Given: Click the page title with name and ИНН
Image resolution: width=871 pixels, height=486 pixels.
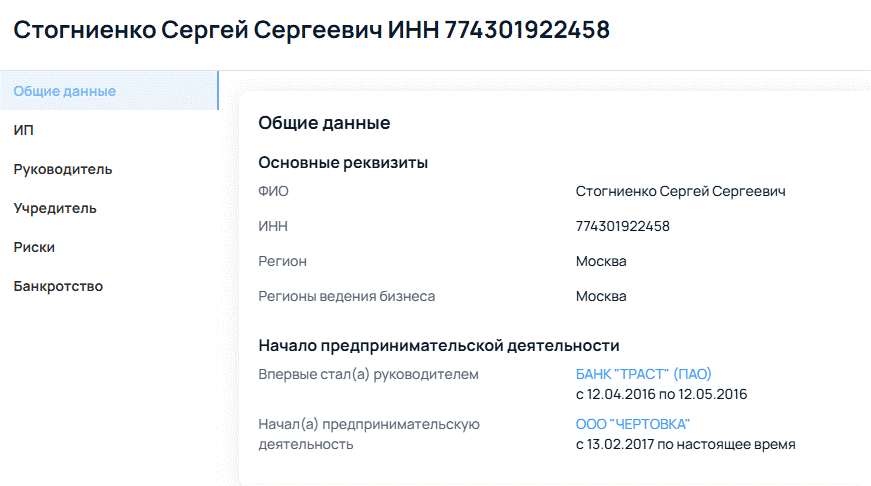Looking at the screenshot, I should [x=311, y=30].
